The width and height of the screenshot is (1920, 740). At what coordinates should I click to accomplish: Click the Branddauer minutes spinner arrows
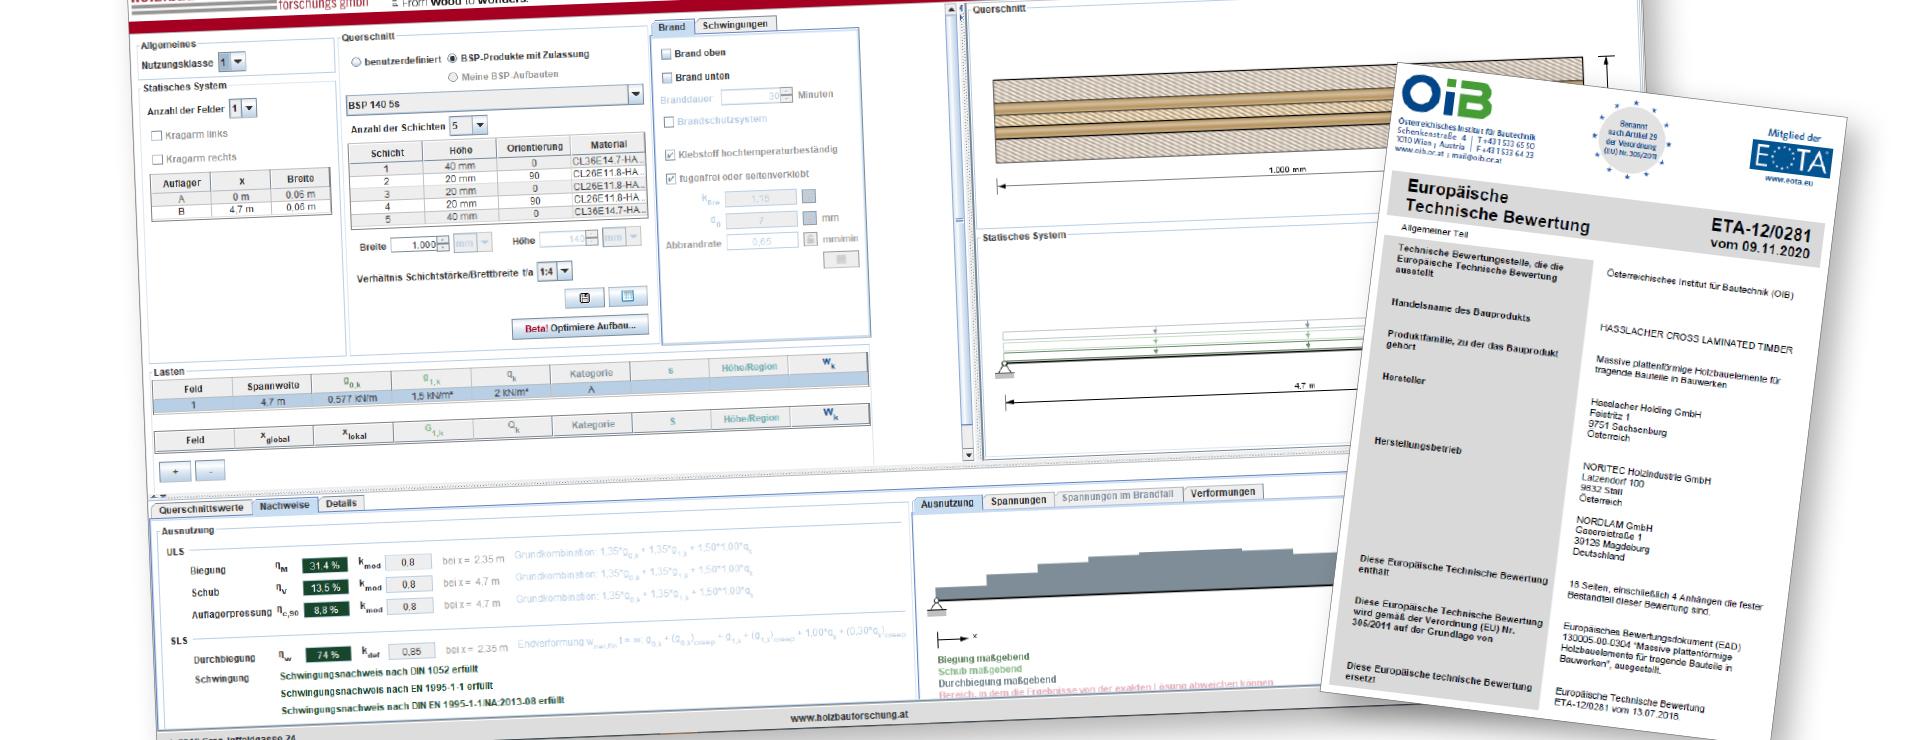787,95
